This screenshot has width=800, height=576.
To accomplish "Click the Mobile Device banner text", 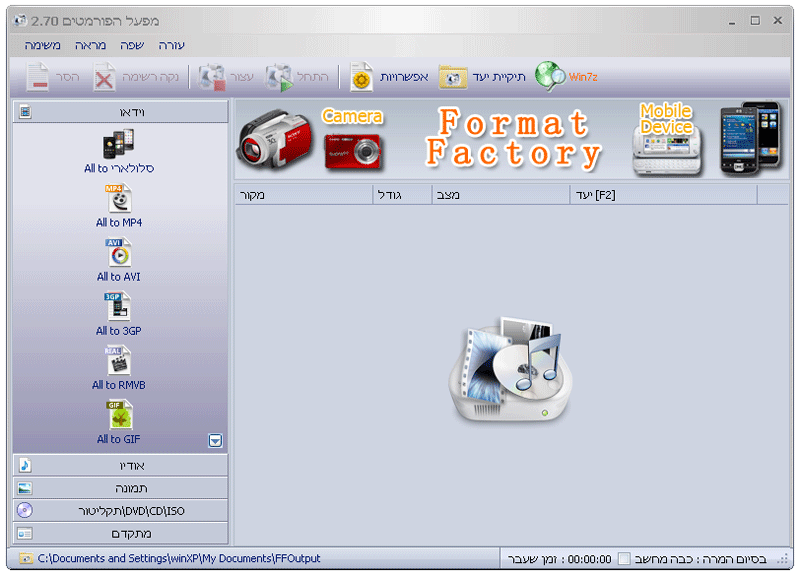I will [666, 119].
